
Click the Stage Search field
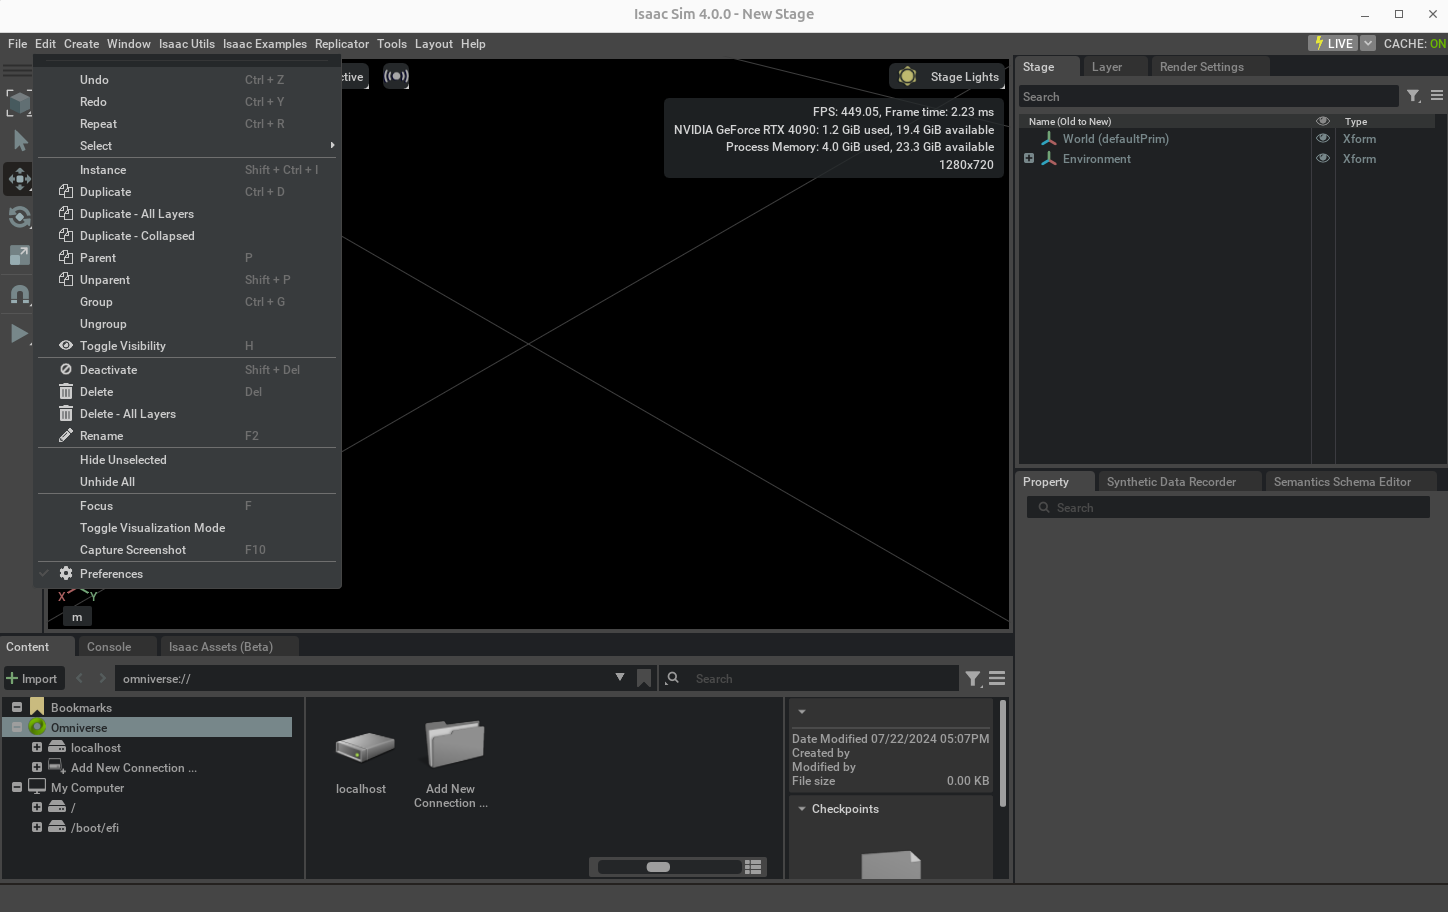1208,97
